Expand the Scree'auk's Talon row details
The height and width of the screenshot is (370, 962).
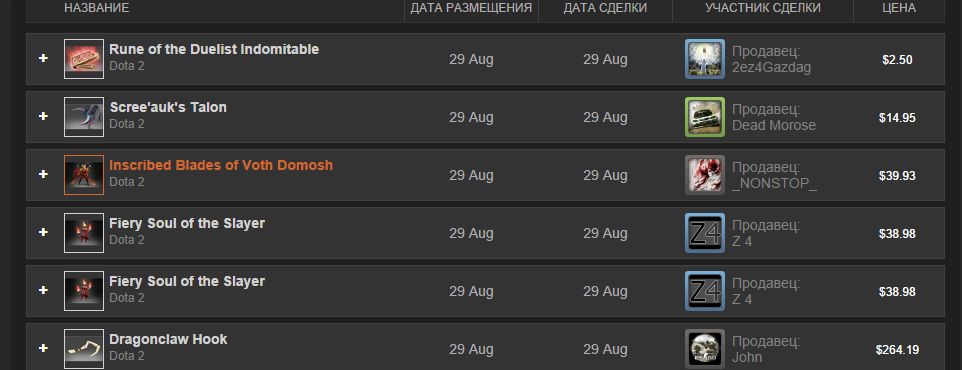[43, 116]
